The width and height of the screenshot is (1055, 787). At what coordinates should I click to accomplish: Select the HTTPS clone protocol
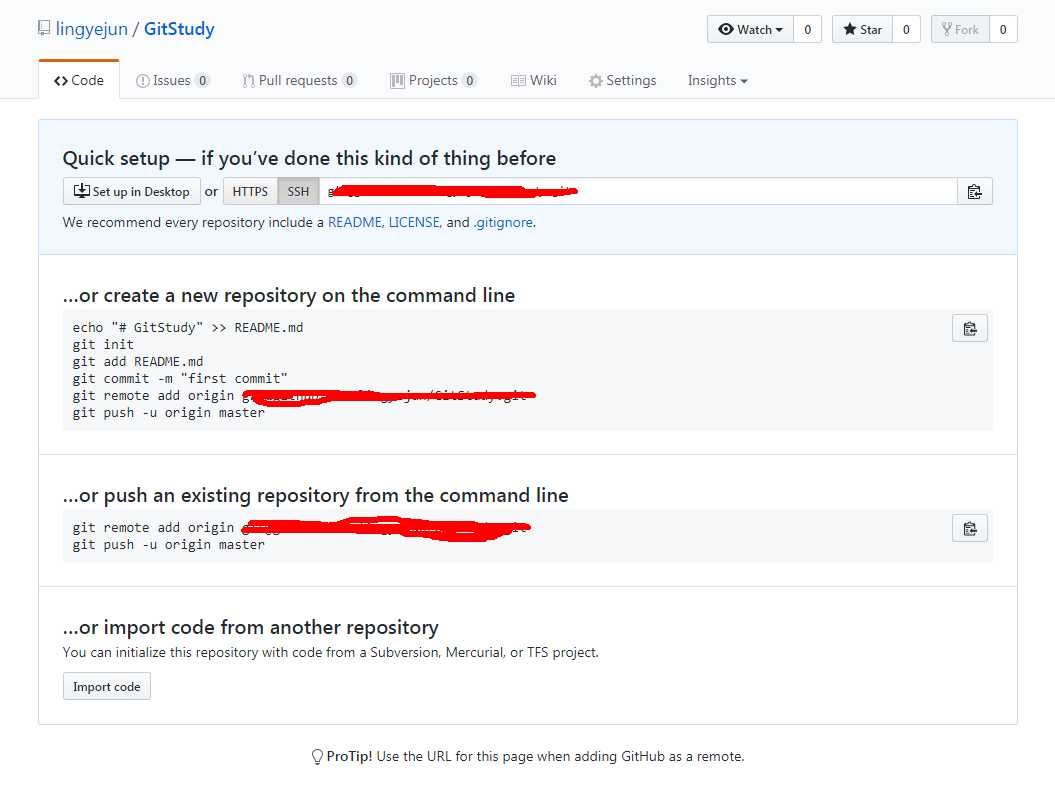pyautogui.click(x=250, y=192)
